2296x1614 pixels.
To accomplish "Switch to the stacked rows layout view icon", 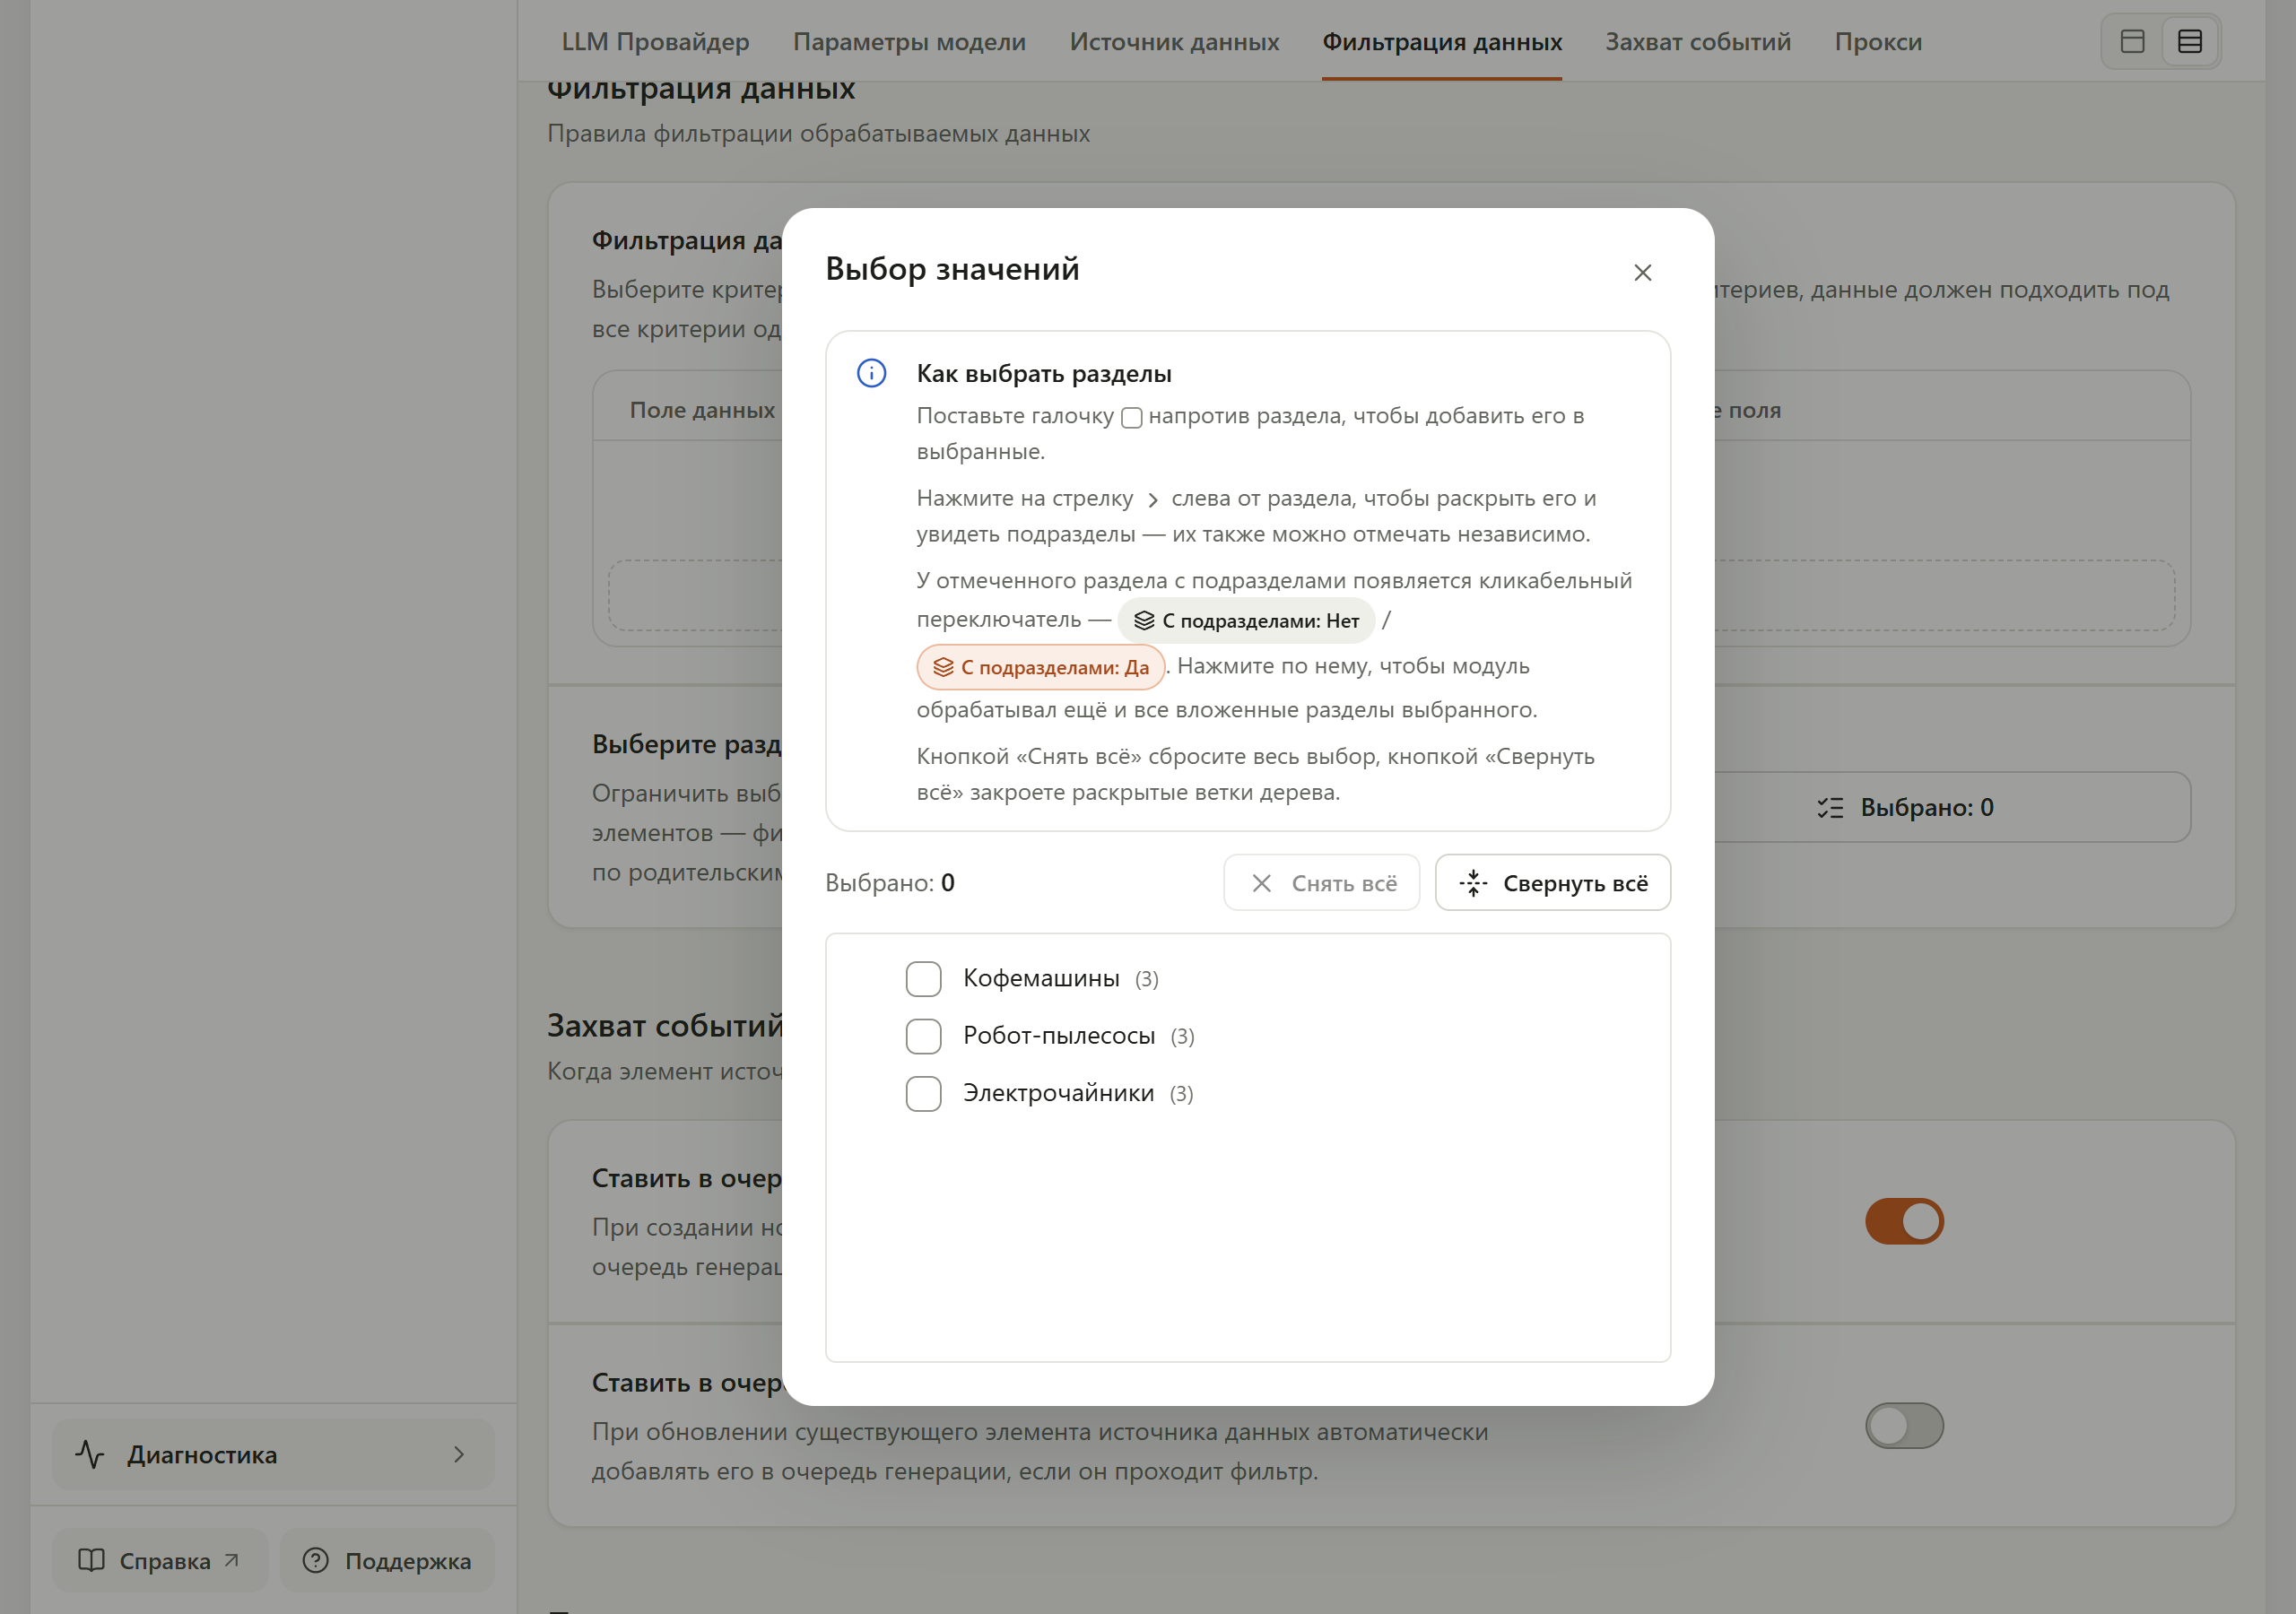I will click(x=2189, y=42).
